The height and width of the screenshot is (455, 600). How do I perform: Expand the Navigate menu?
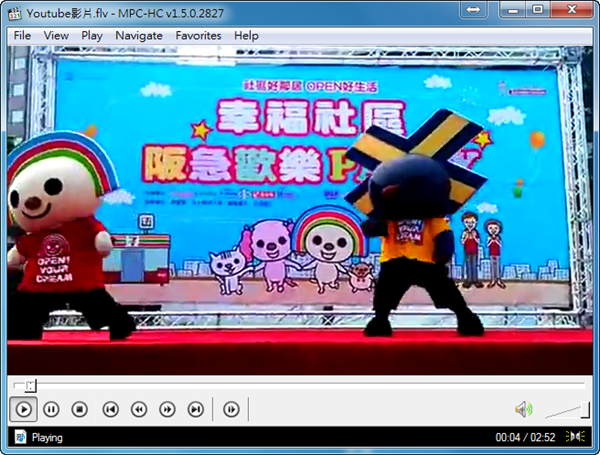pyautogui.click(x=138, y=35)
